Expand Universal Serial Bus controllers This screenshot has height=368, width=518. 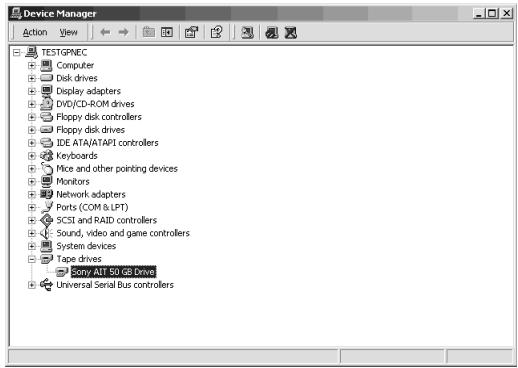[32, 285]
